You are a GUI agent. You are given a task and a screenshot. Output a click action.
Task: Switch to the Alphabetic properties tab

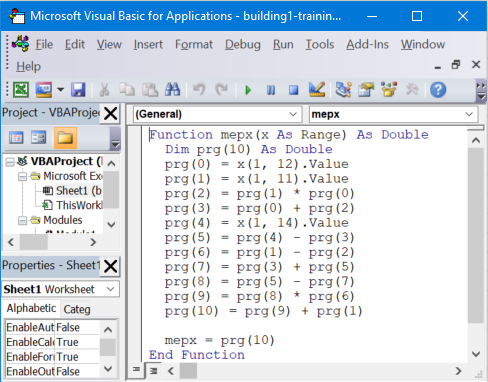31,308
